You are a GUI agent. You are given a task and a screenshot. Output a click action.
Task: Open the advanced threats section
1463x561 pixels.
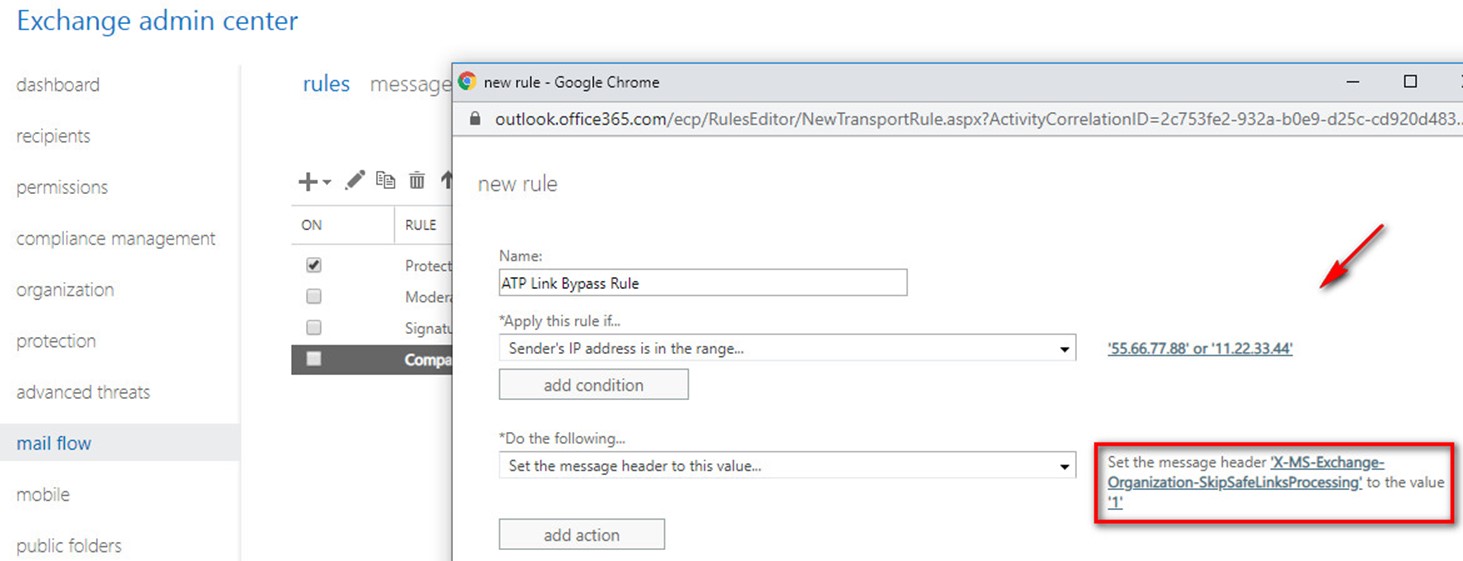pyautogui.click(x=83, y=392)
